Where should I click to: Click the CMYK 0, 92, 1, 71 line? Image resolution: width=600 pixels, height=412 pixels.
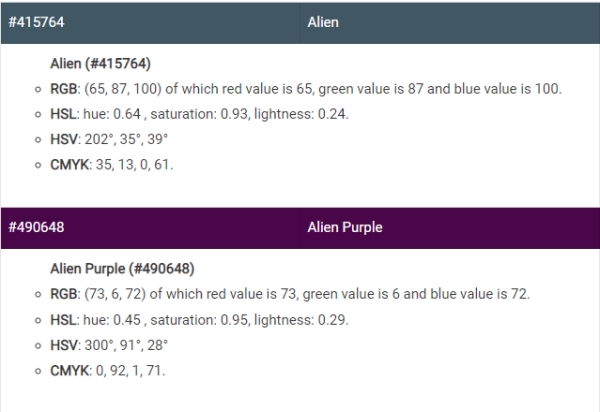point(108,370)
